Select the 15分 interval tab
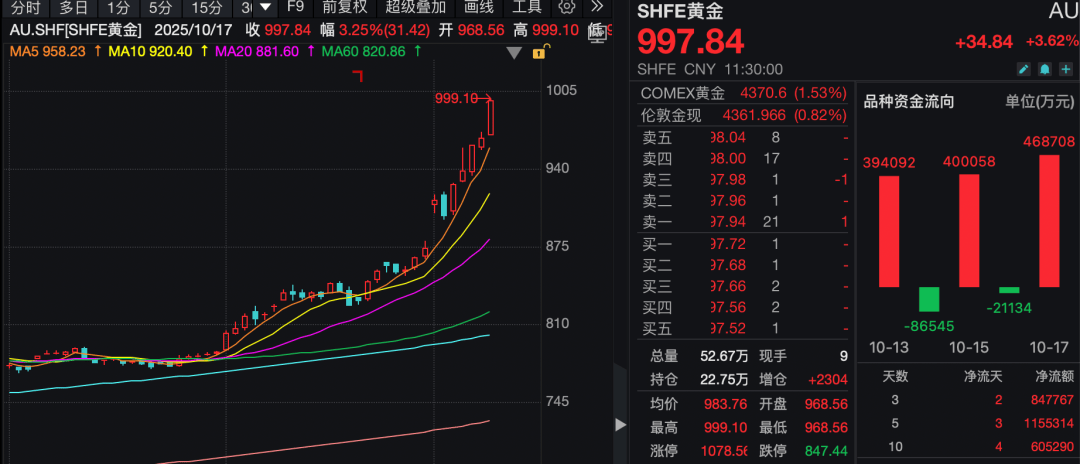The width and height of the screenshot is (1080, 464). click(x=207, y=7)
